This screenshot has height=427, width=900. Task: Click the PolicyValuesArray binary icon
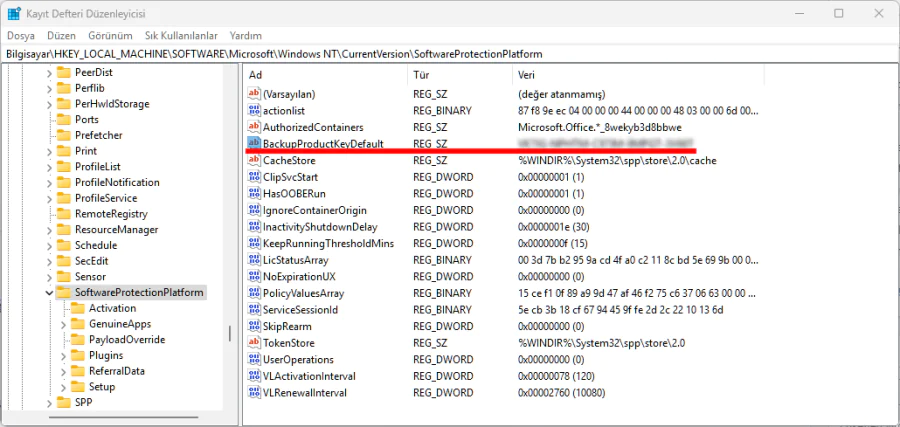pos(254,293)
